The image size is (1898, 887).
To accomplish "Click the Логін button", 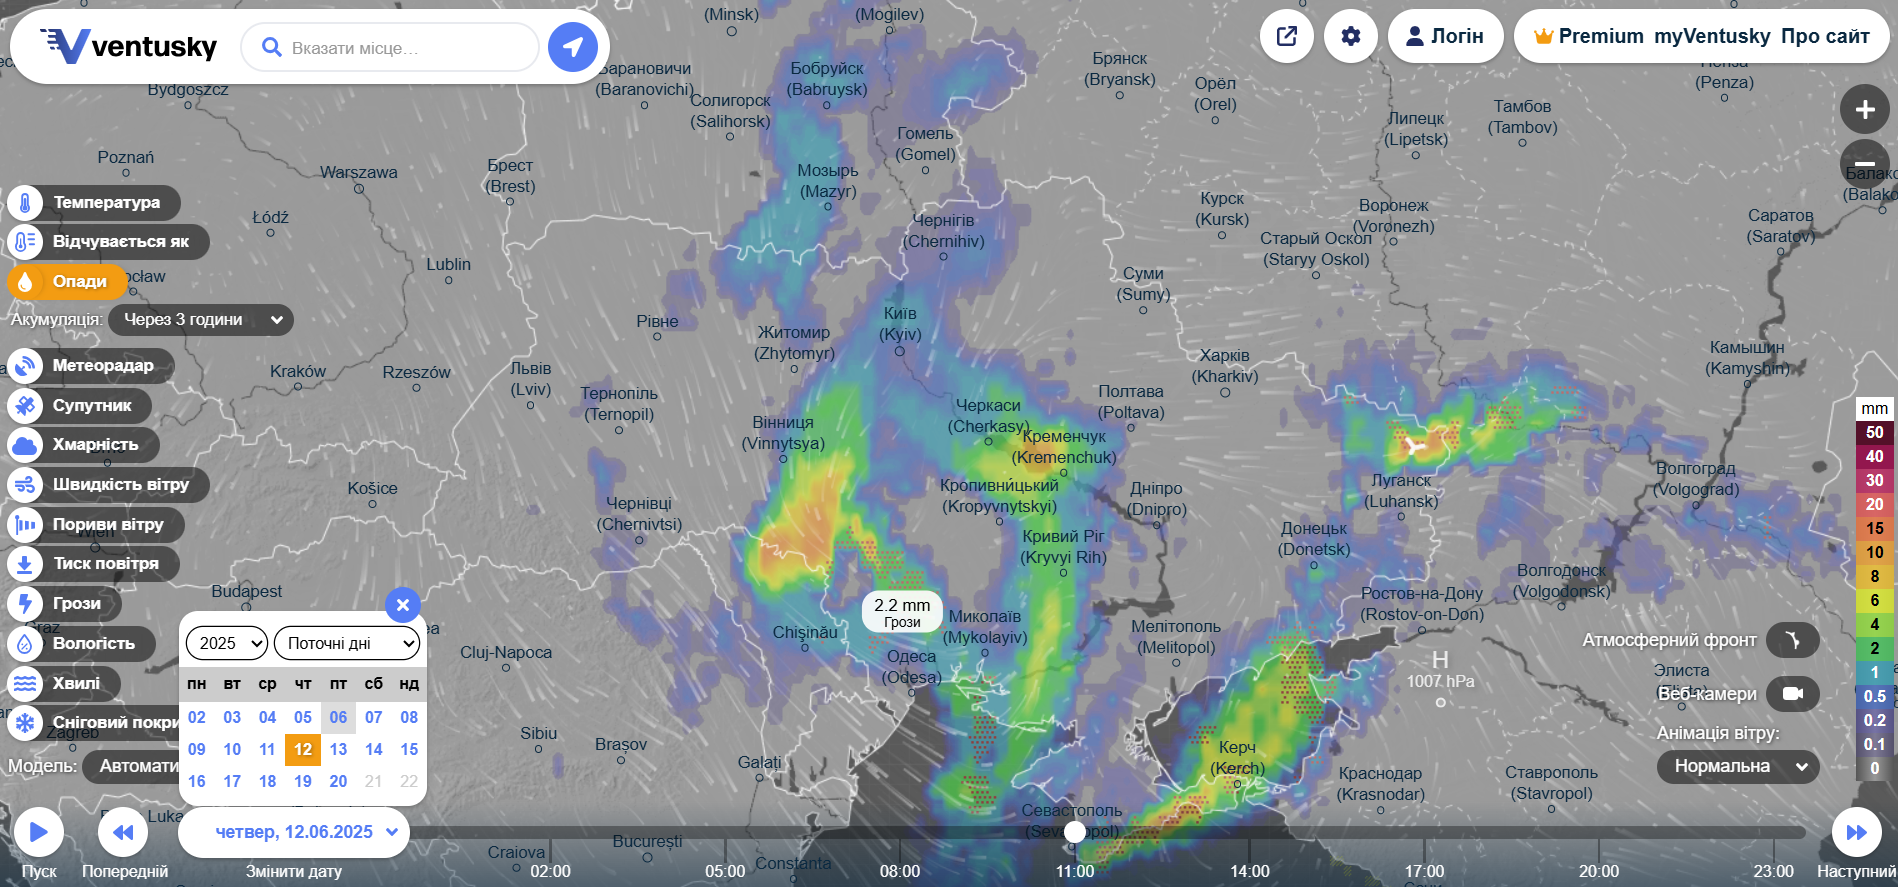I will (1445, 37).
